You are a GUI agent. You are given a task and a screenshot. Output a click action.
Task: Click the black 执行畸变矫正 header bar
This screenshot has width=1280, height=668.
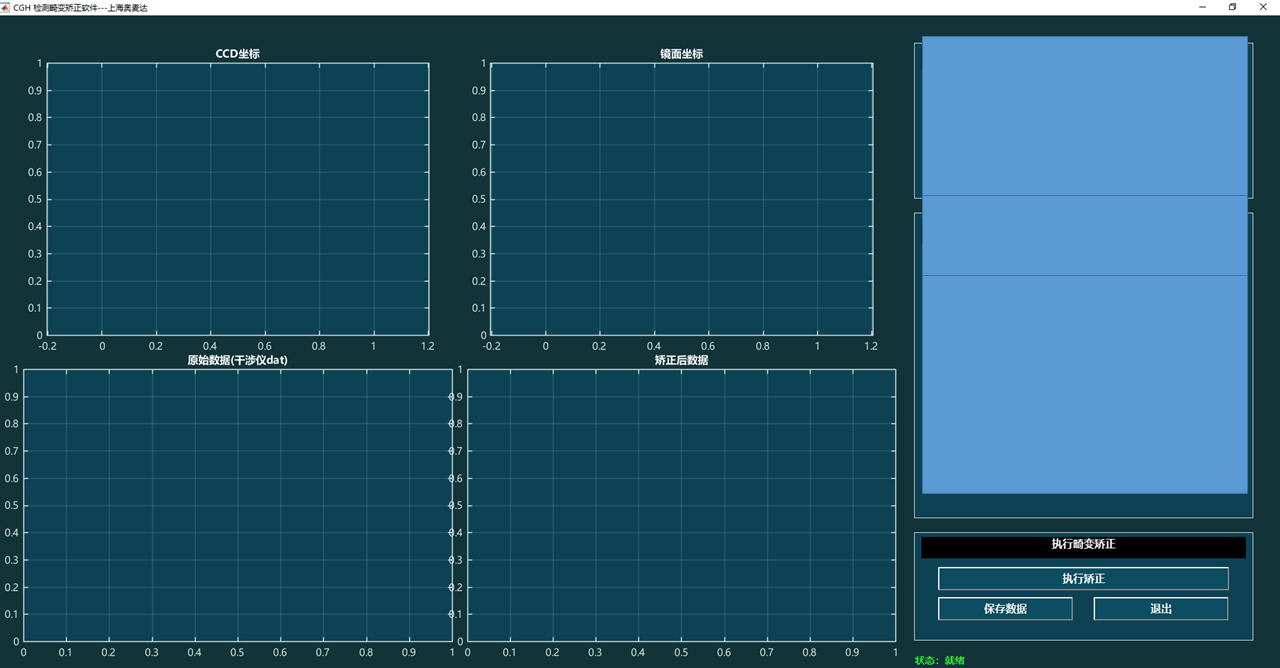coord(1083,545)
